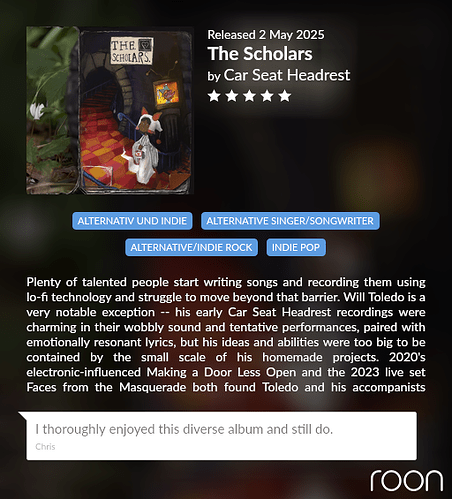Viewport: 452px width, 499px height.
Task: Click the word 'by' before artist name
Action: [214, 77]
